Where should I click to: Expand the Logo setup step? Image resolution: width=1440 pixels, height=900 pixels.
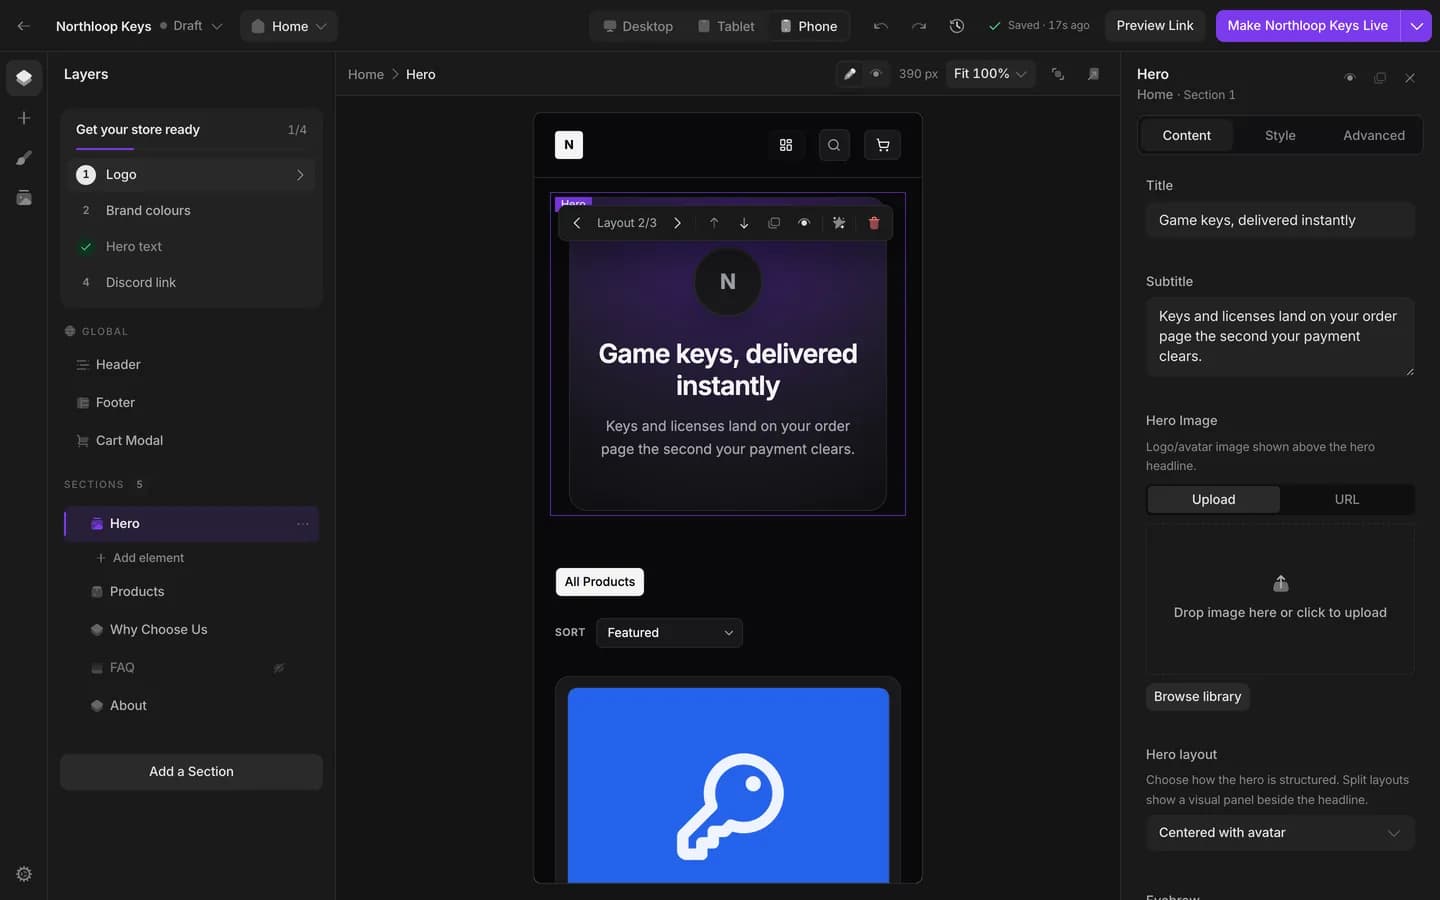click(x=192, y=175)
